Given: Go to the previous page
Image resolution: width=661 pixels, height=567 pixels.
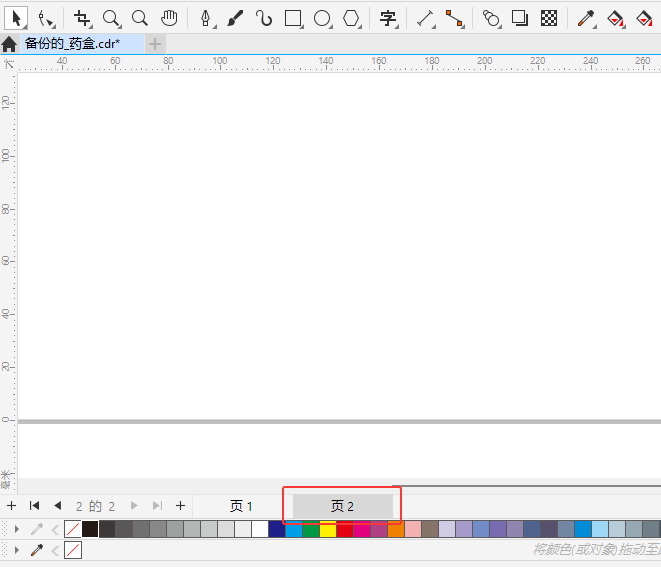Looking at the screenshot, I should coord(58,505).
